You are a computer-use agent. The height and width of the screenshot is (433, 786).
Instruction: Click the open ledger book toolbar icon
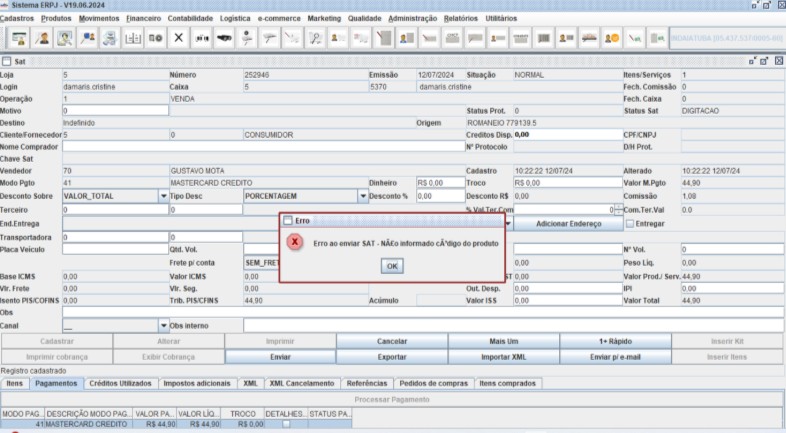133,38
